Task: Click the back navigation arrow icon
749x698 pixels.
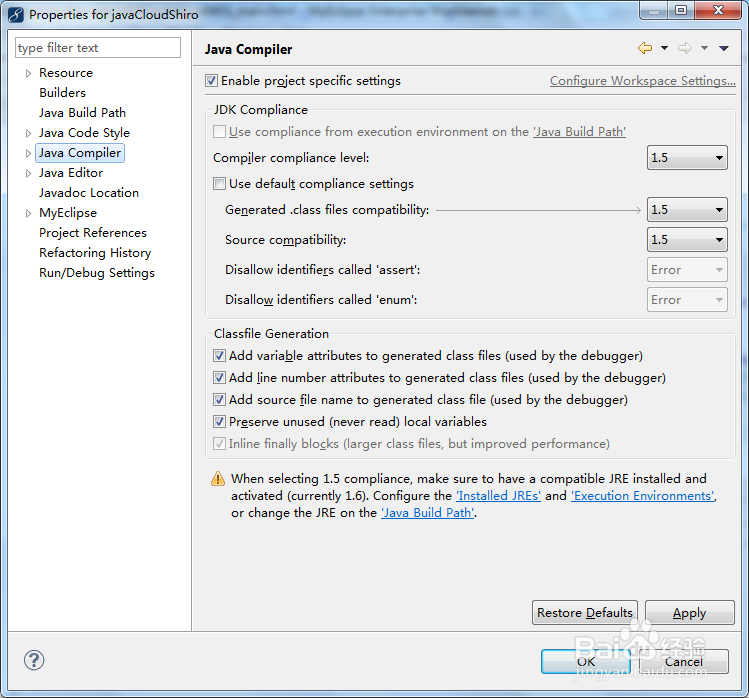Action: [x=645, y=48]
